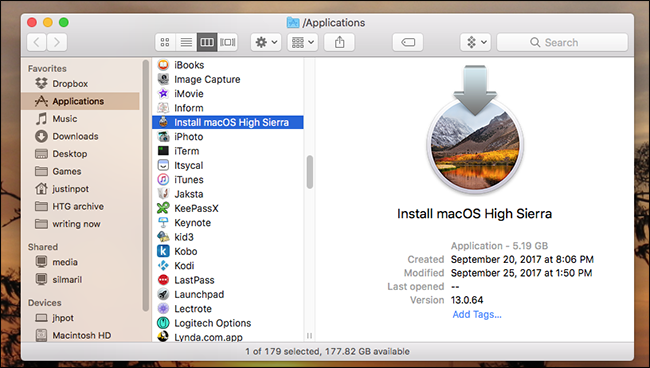Screen dimensions: 650x368
Task: Click the Add Tags... link
Action: click(477, 315)
